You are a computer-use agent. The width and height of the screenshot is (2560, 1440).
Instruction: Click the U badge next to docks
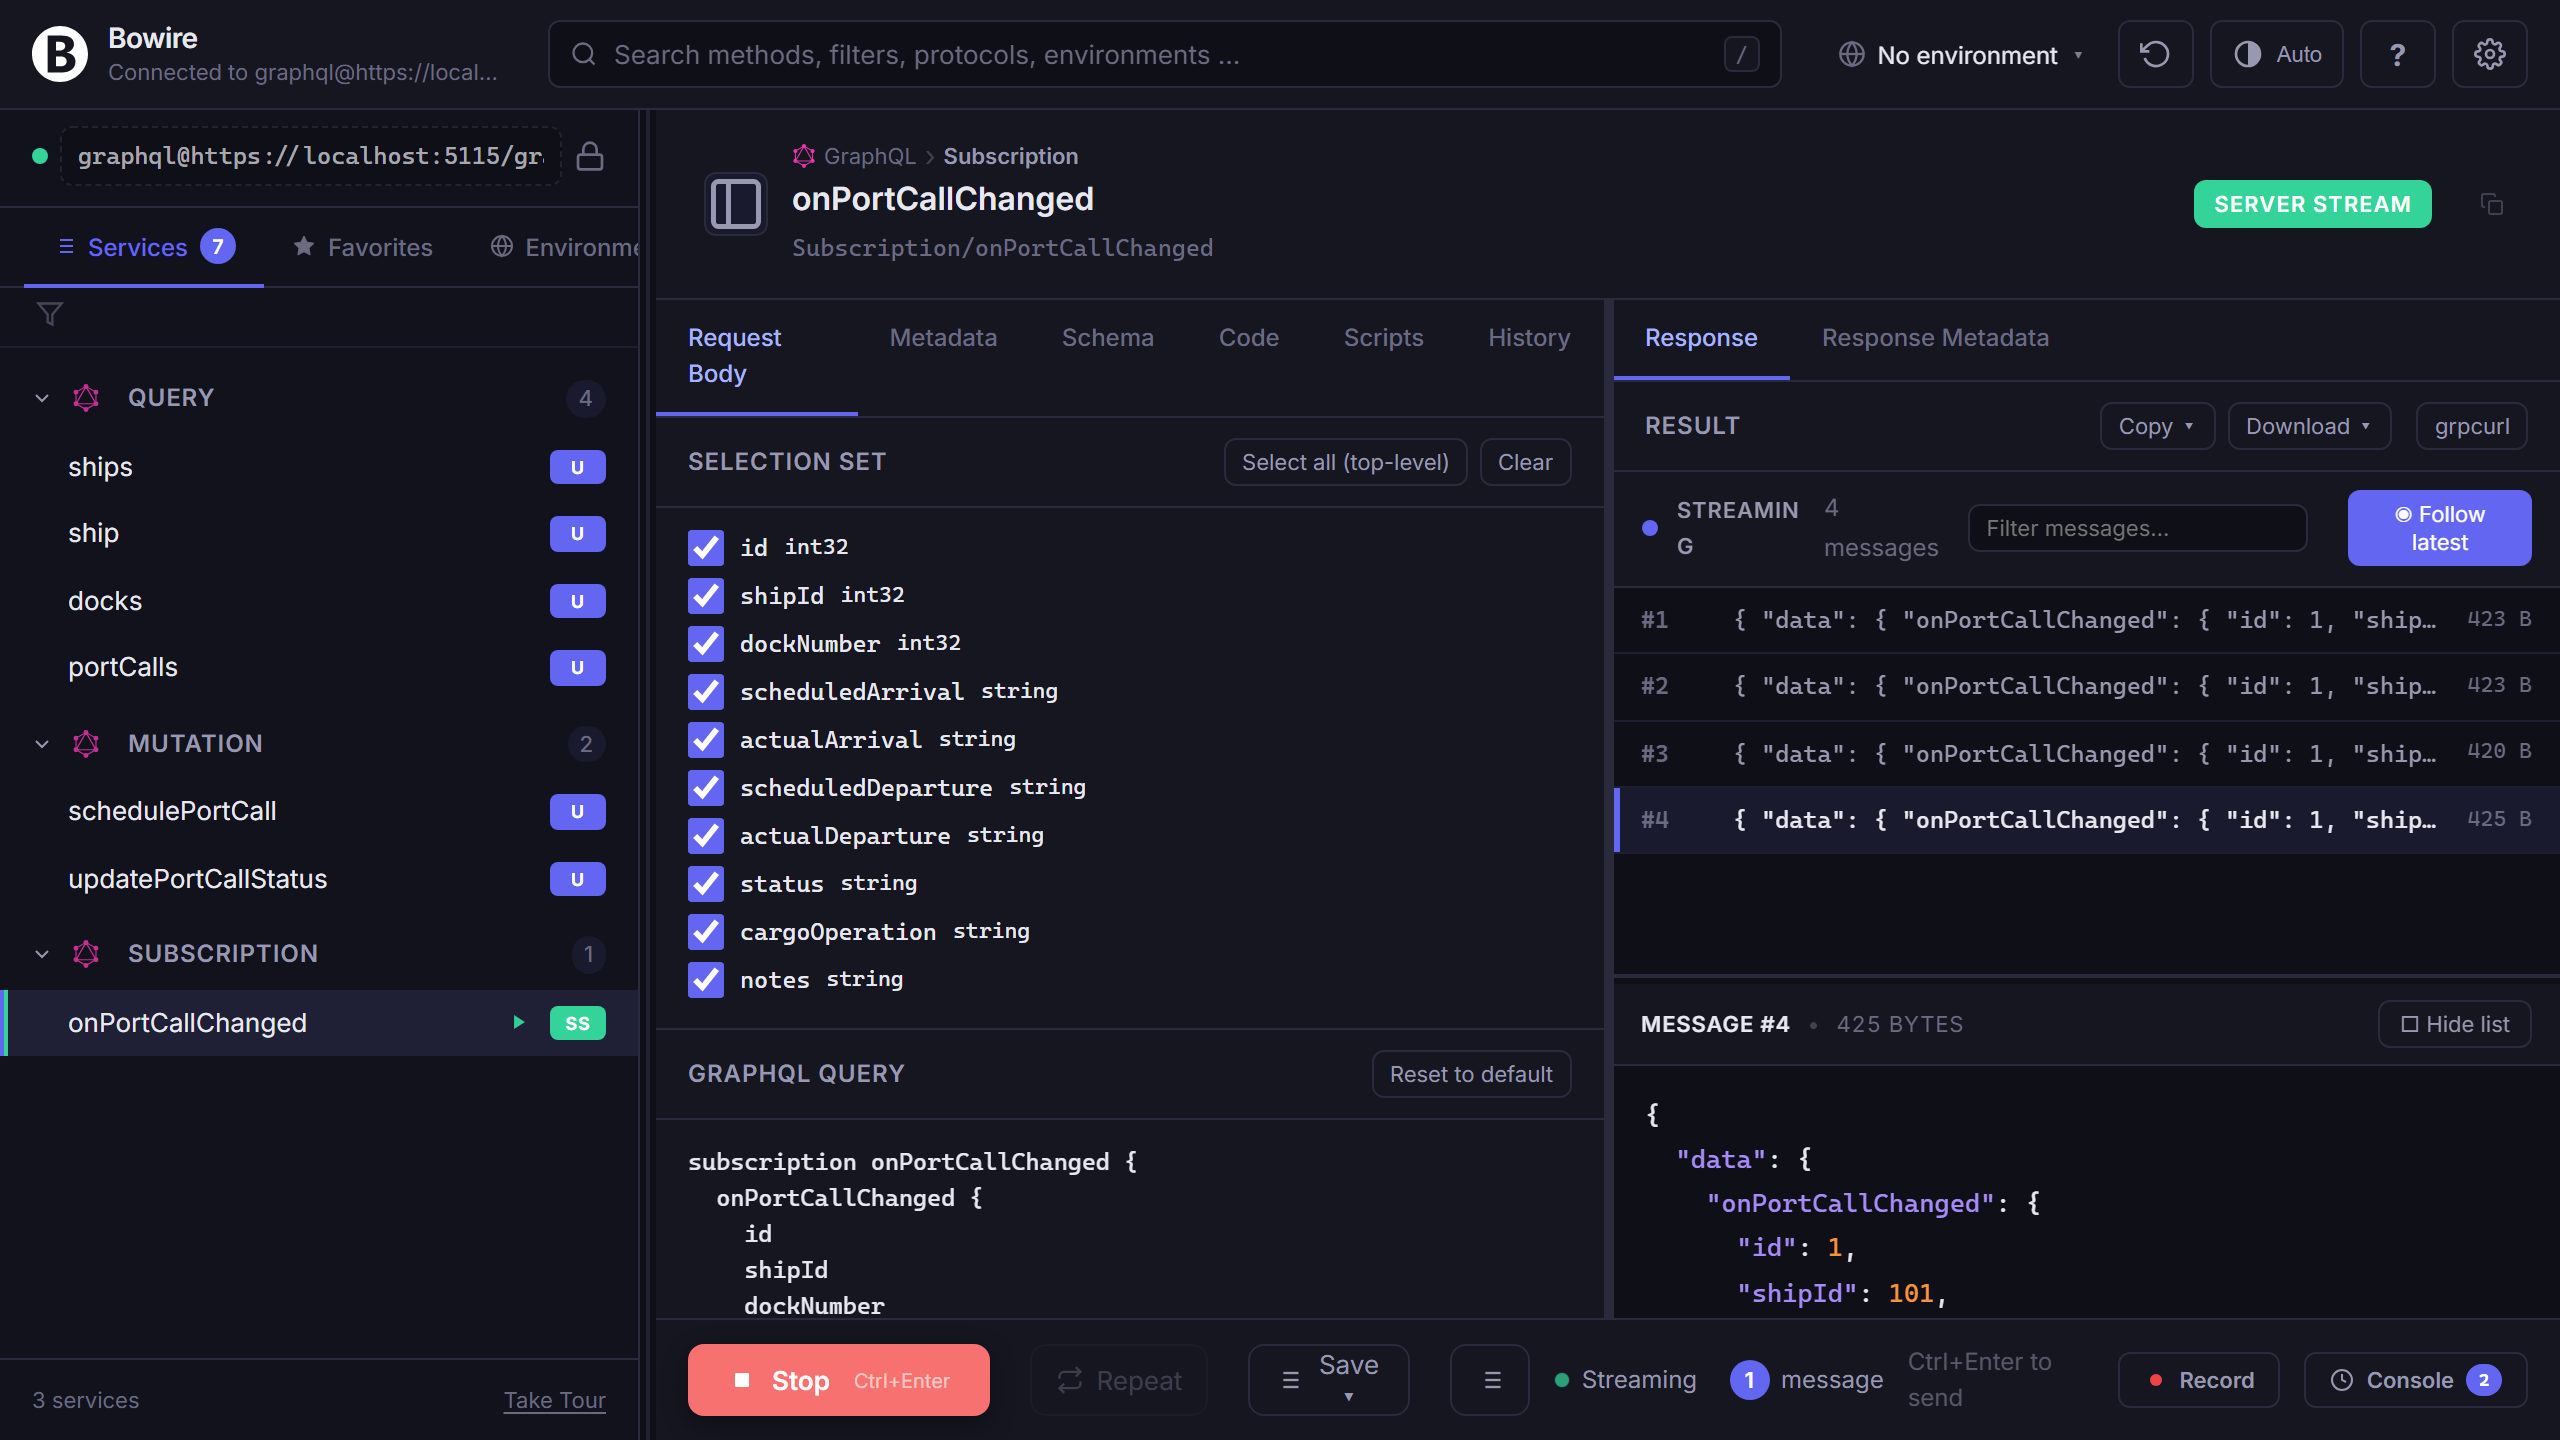577,601
